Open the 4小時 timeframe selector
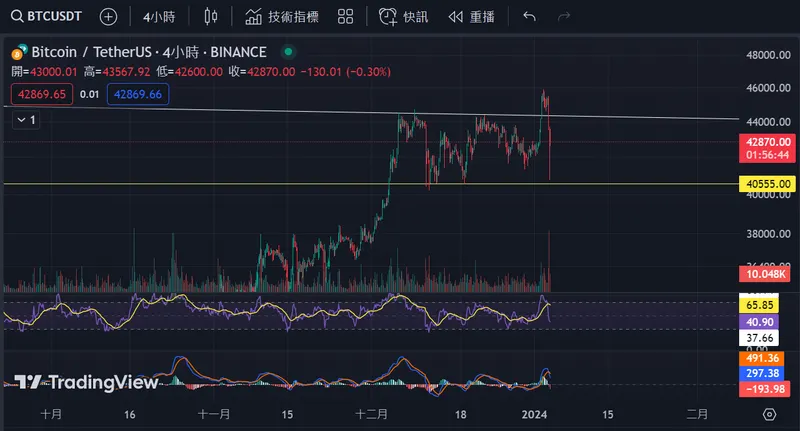The width and height of the screenshot is (800, 431). point(159,17)
